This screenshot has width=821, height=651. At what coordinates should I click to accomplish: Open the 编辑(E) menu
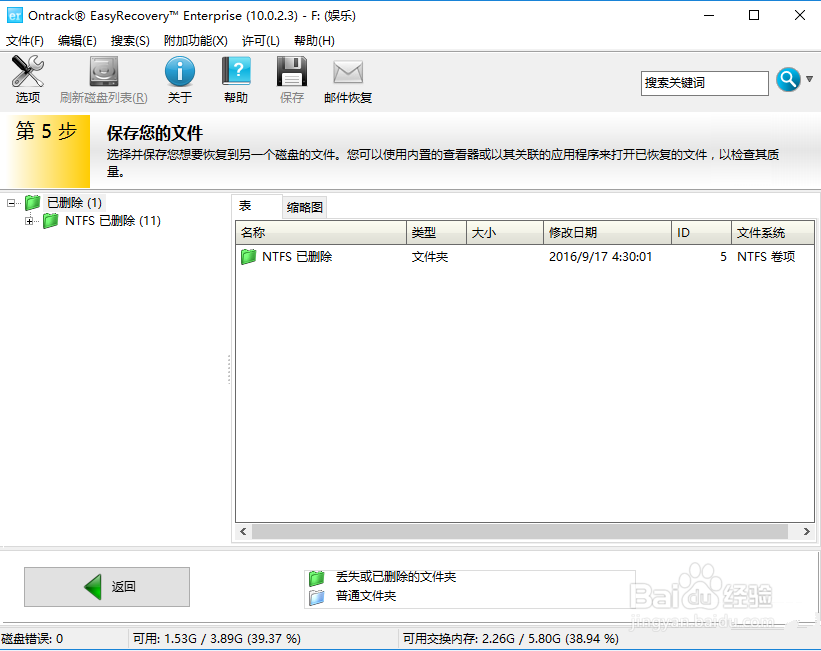tap(77, 41)
